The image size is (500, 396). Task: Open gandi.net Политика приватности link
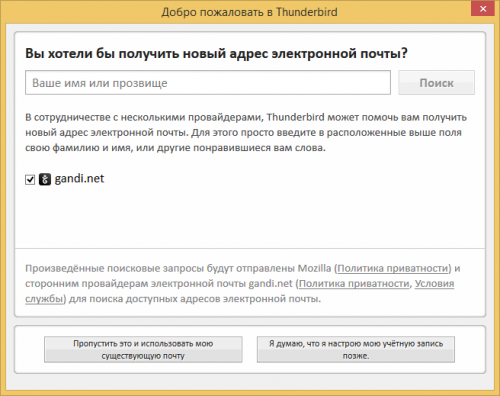pyautogui.click(x=354, y=284)
